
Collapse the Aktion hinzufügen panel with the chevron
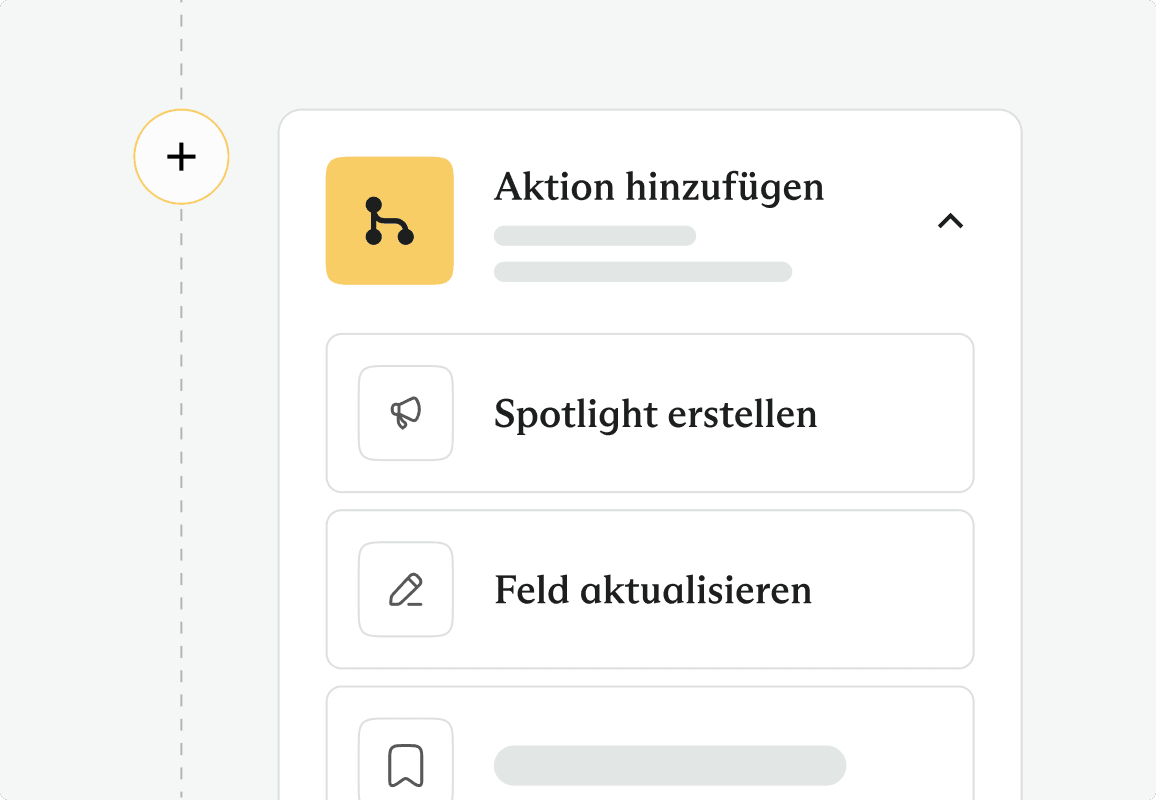[x=950, y=220]
